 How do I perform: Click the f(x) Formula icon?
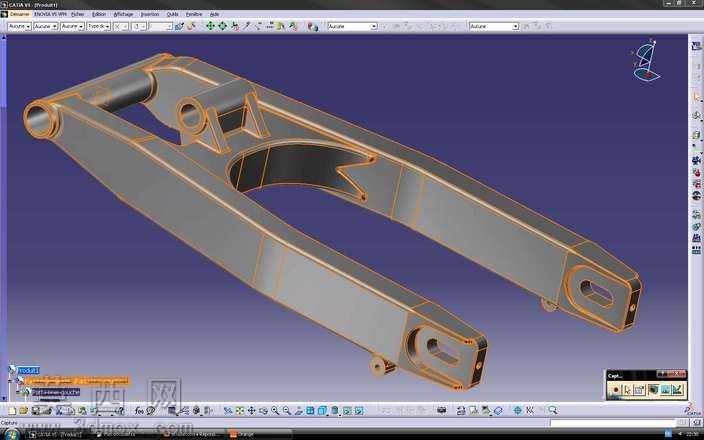139,410
